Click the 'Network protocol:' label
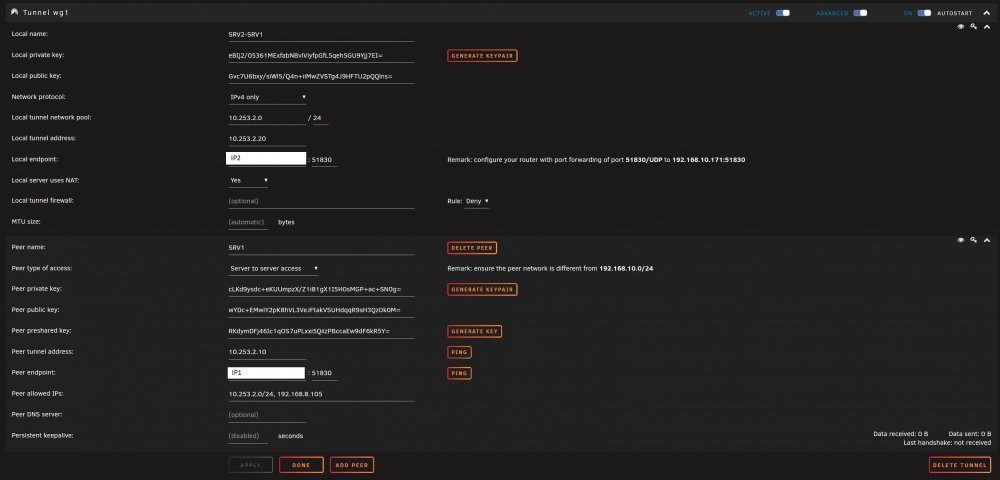The width and height of the screenshot is (1000, 480). (x=38, y=97)
